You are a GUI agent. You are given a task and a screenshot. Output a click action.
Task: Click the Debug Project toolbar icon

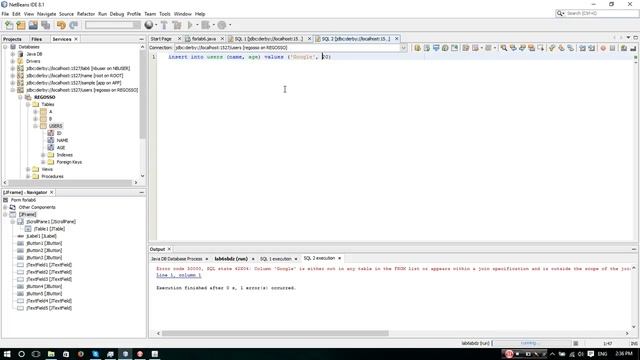pyautogui.click(x=206, y=25)
